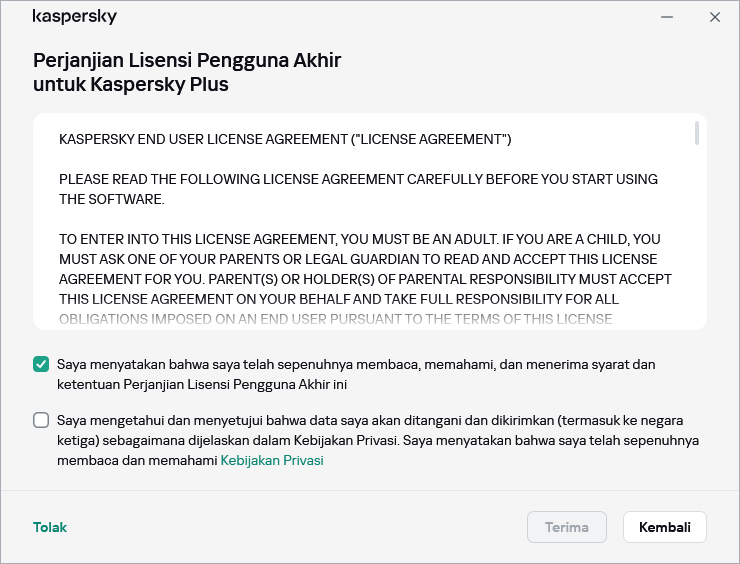Click the empty title bar beside the logo
Screen dimensions: 740x564
tap(380, 17)
